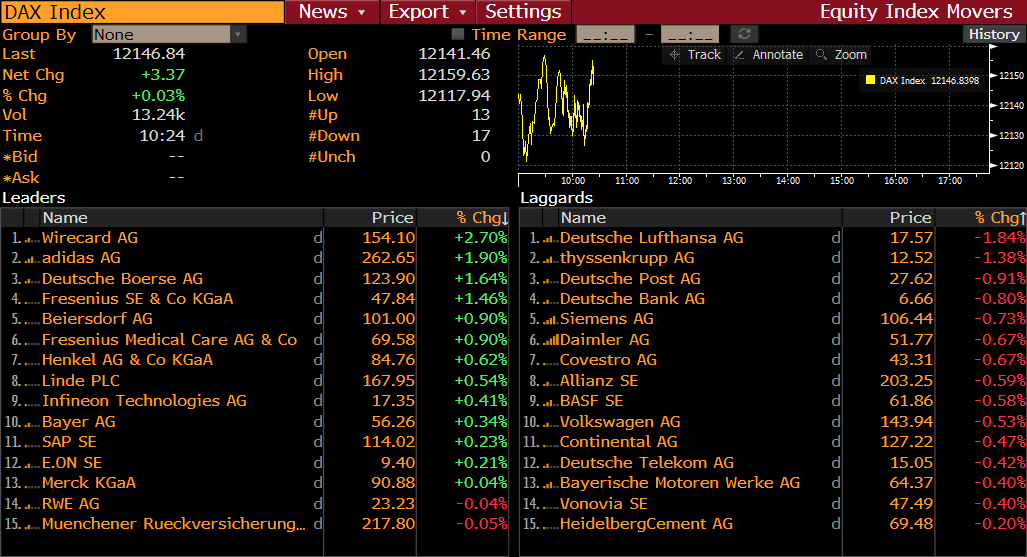
Task: Click the Merck KGaA name
Action: point(88,483)
